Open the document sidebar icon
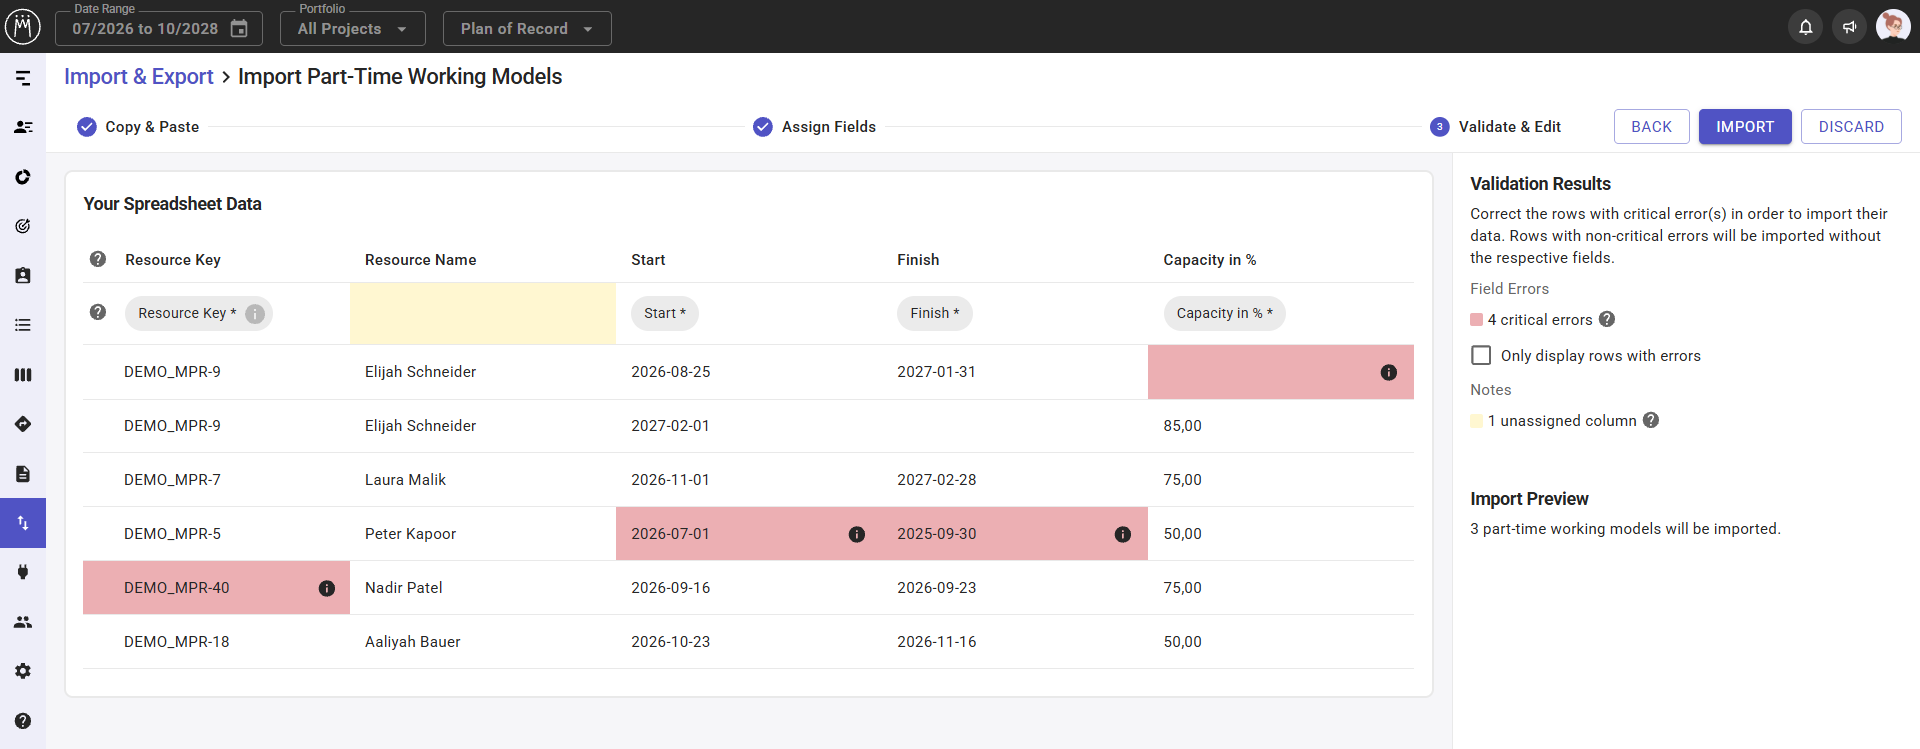 (x=23, y=474)
